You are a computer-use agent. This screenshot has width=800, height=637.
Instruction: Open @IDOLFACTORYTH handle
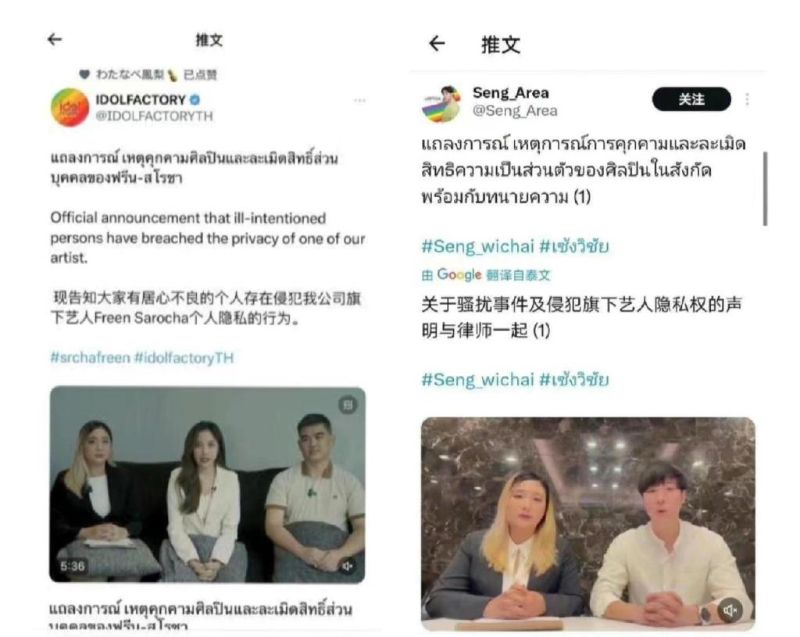tap(154, 116)
